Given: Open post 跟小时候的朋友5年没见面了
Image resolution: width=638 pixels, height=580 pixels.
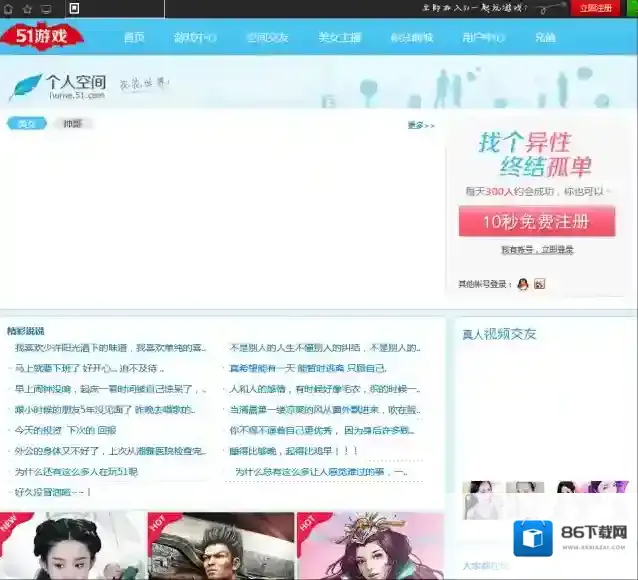Looking at the screenshot, I should pos(105,409).
